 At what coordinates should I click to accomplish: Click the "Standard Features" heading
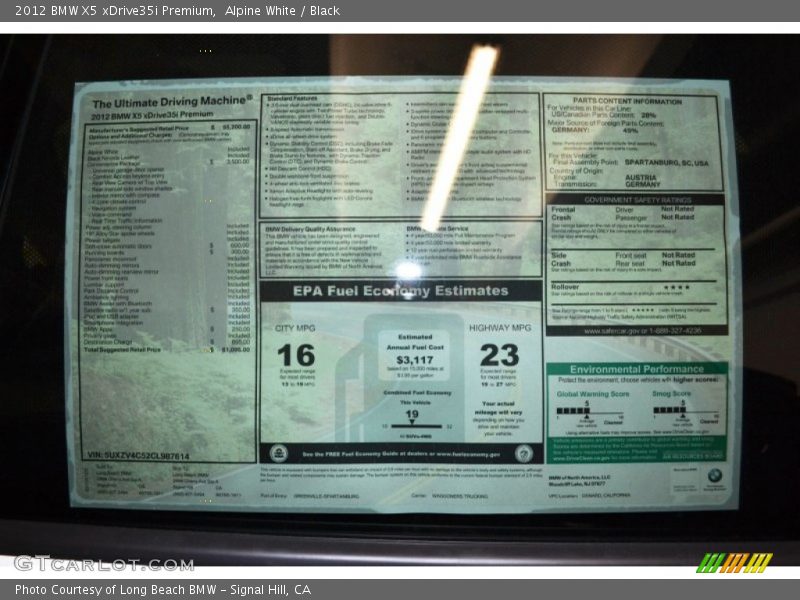tap(292, 98)
